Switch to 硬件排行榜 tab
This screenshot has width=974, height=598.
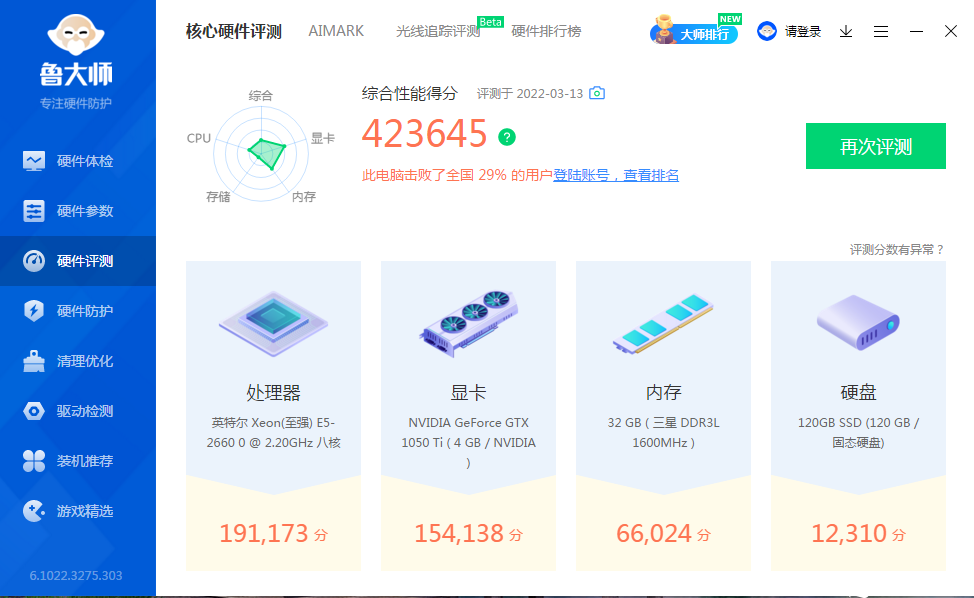tap(546, 31)
